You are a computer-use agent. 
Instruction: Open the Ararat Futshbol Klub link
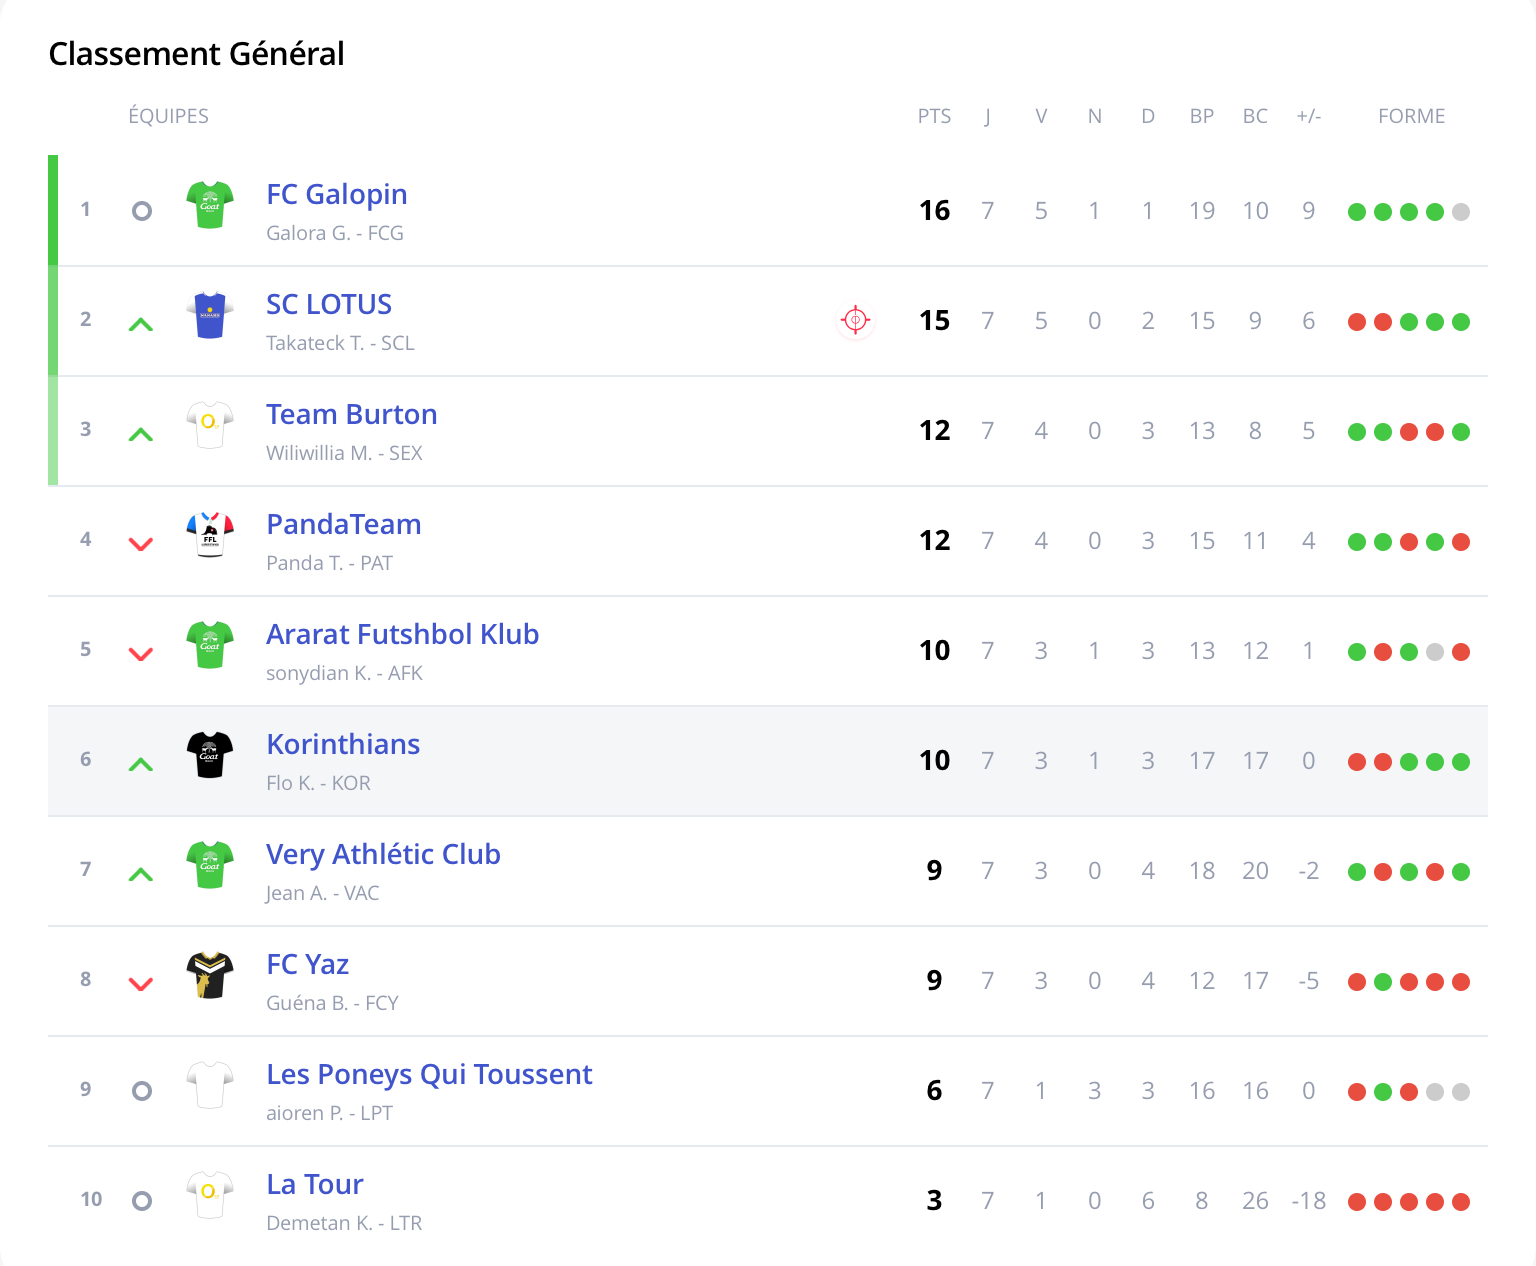[402, 634]
